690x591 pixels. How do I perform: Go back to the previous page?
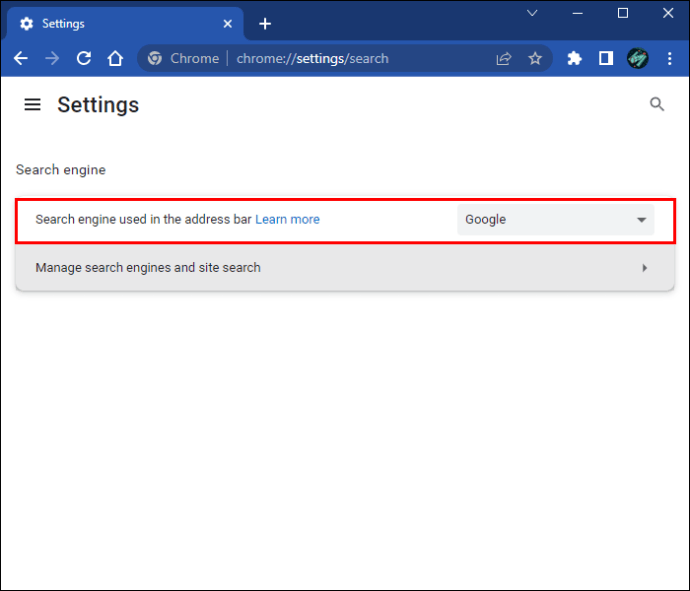pos(21,59)
